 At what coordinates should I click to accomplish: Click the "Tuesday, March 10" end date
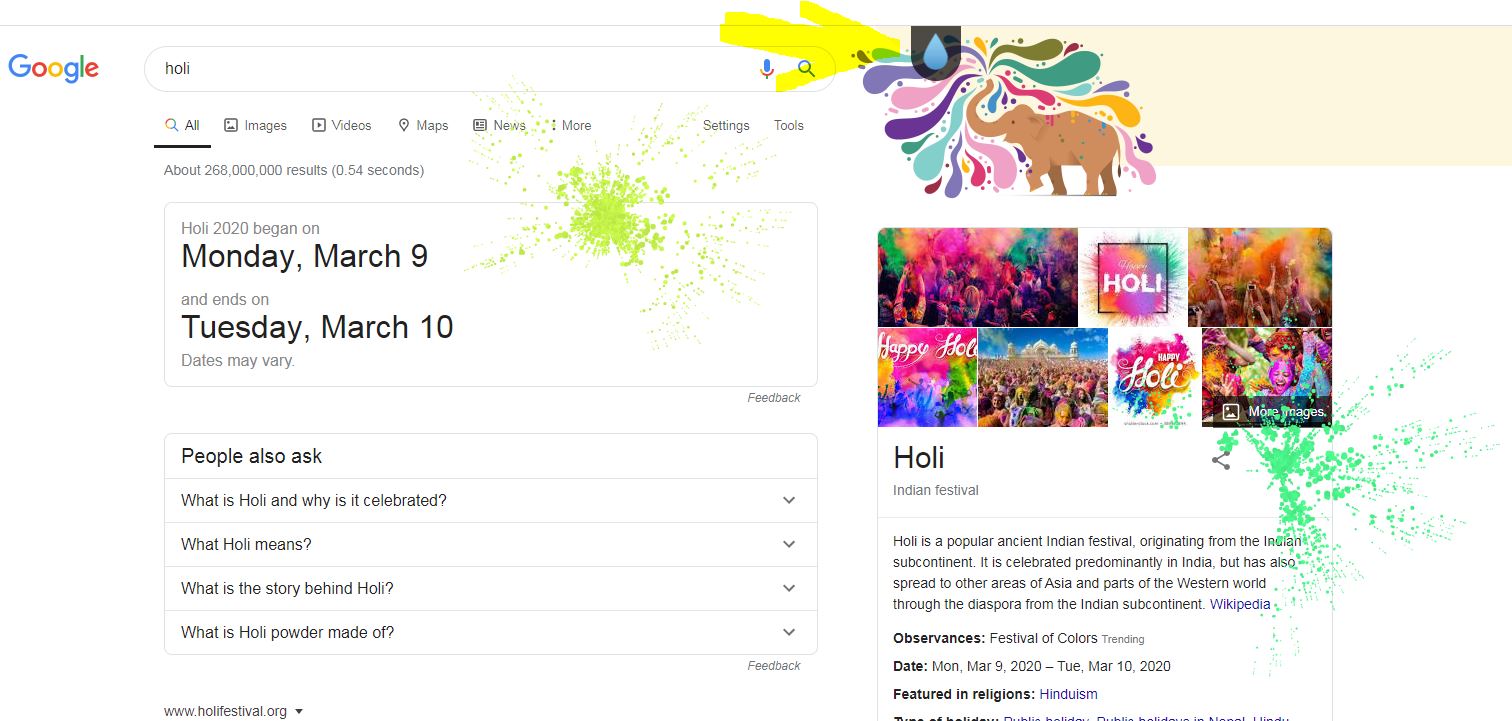click(x=317, y=327)
